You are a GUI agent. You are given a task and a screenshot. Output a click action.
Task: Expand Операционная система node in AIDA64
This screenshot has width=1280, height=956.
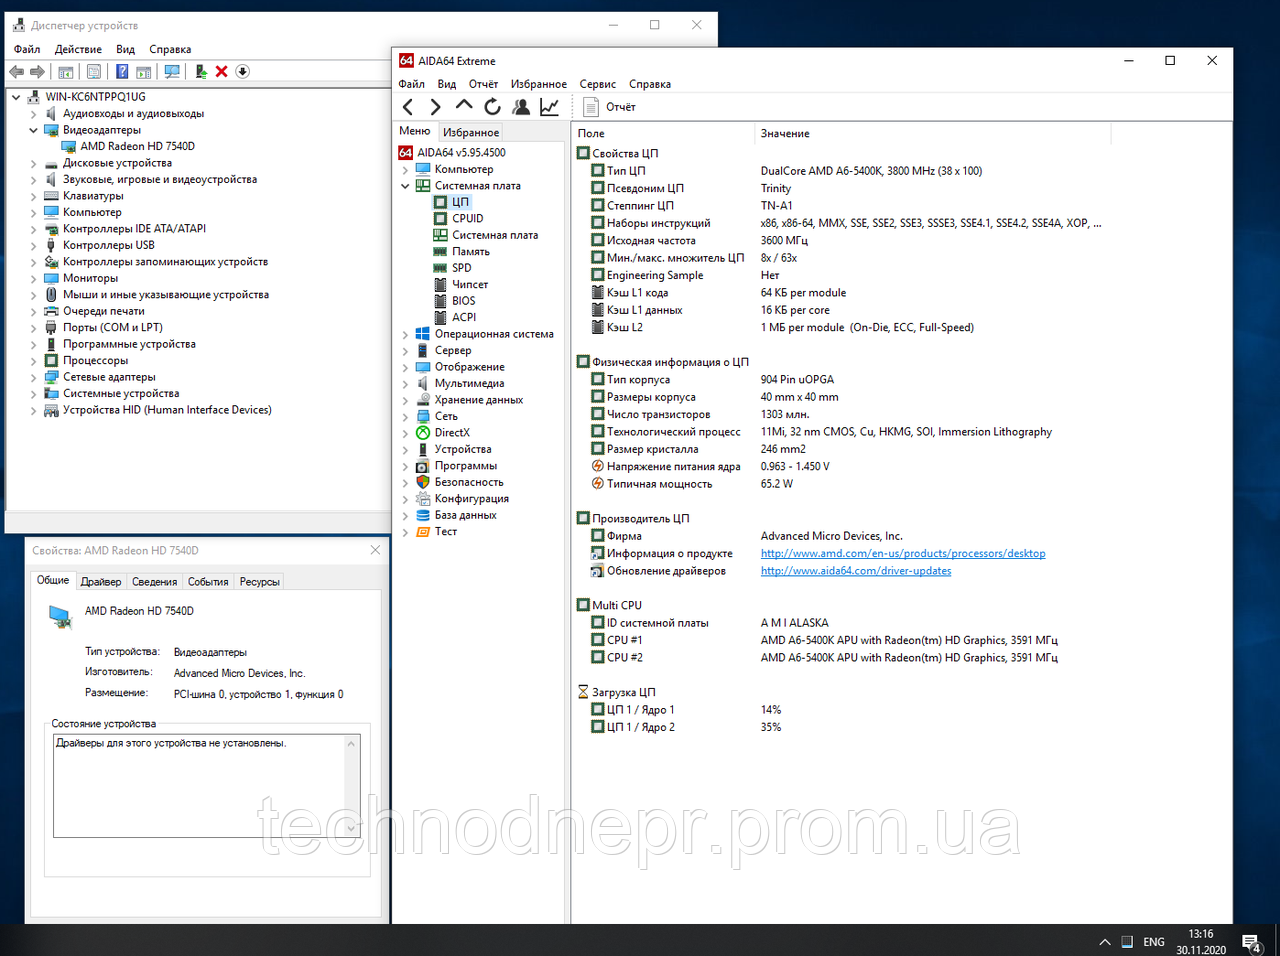coord(405,335)
